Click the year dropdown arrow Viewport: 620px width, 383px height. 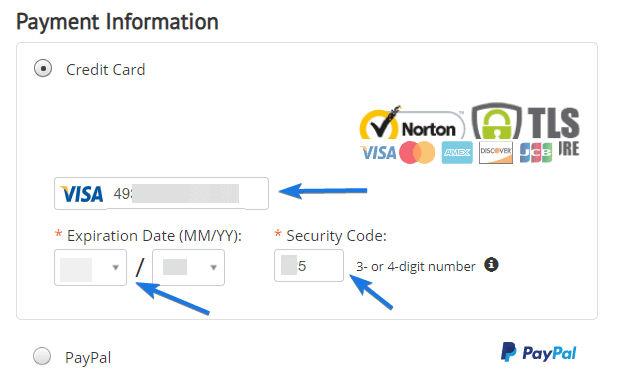tap(214, 268)
